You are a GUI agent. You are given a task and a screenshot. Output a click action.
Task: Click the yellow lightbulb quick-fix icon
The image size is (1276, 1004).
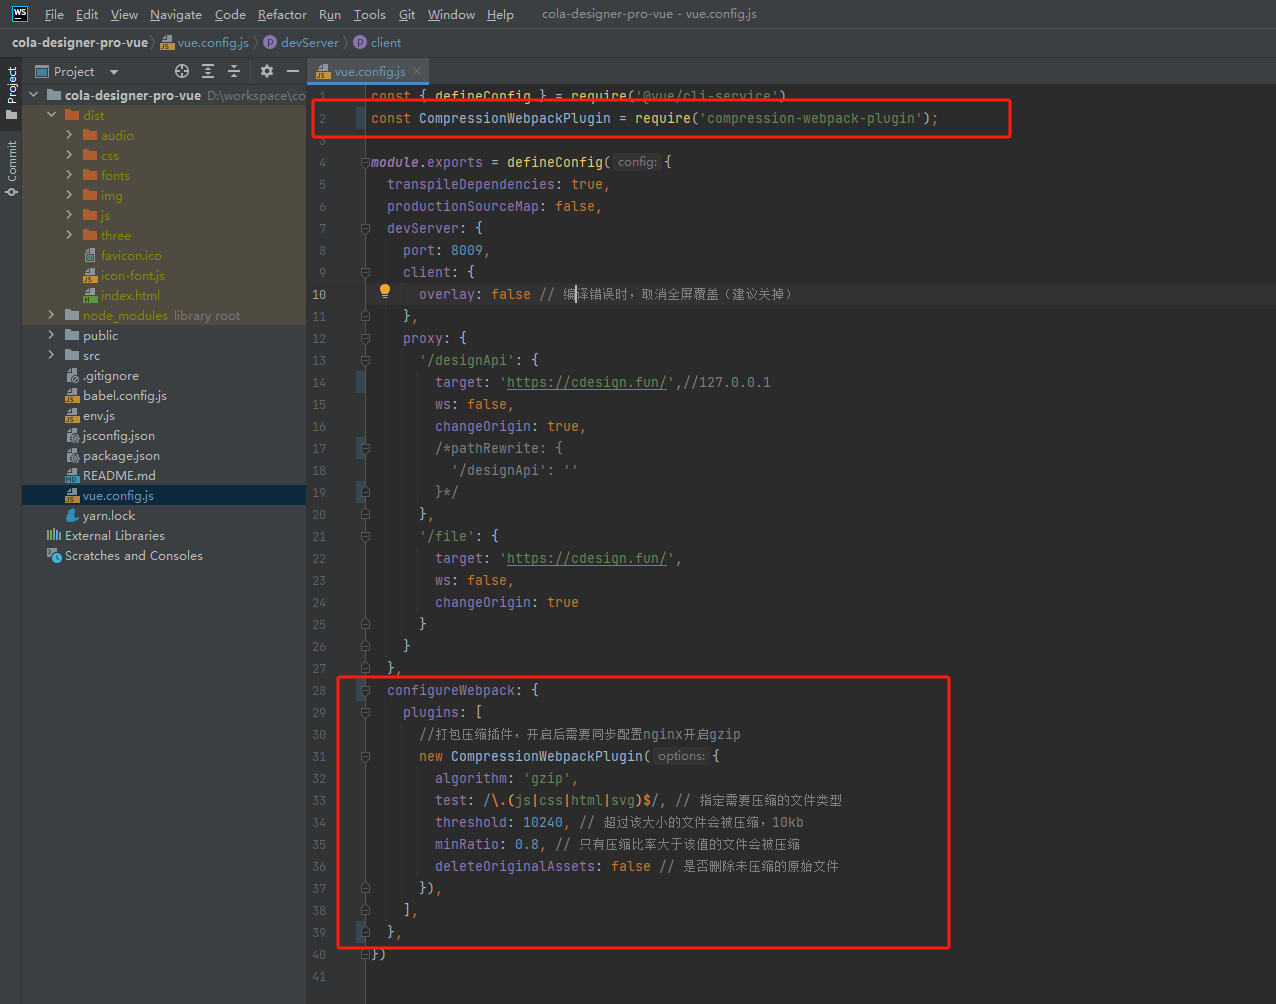tap(384, 292)
